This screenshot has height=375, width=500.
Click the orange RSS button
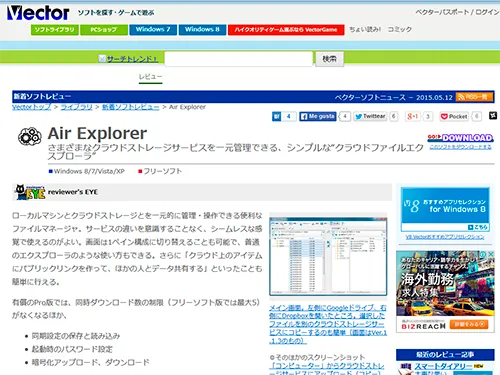pyautogui.click(x=475, y=97)
